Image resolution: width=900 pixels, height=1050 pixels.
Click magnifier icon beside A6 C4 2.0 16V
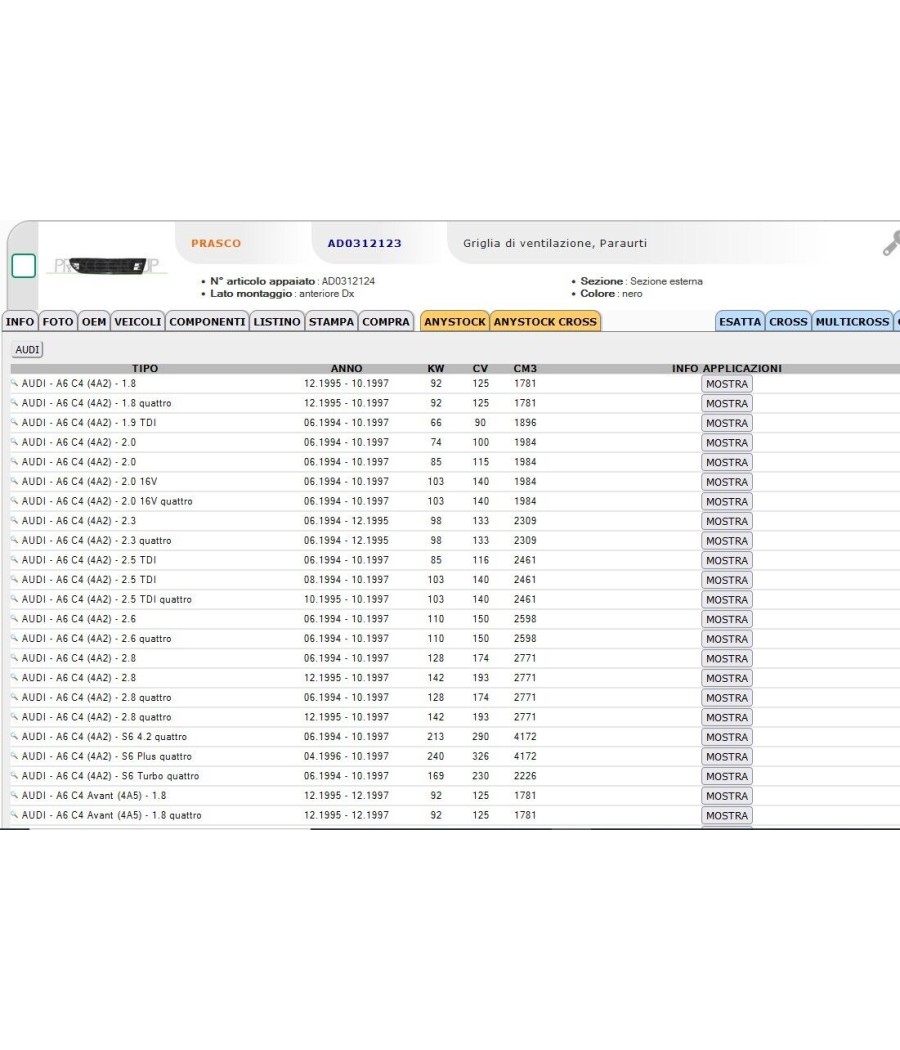tap(14, 481)
